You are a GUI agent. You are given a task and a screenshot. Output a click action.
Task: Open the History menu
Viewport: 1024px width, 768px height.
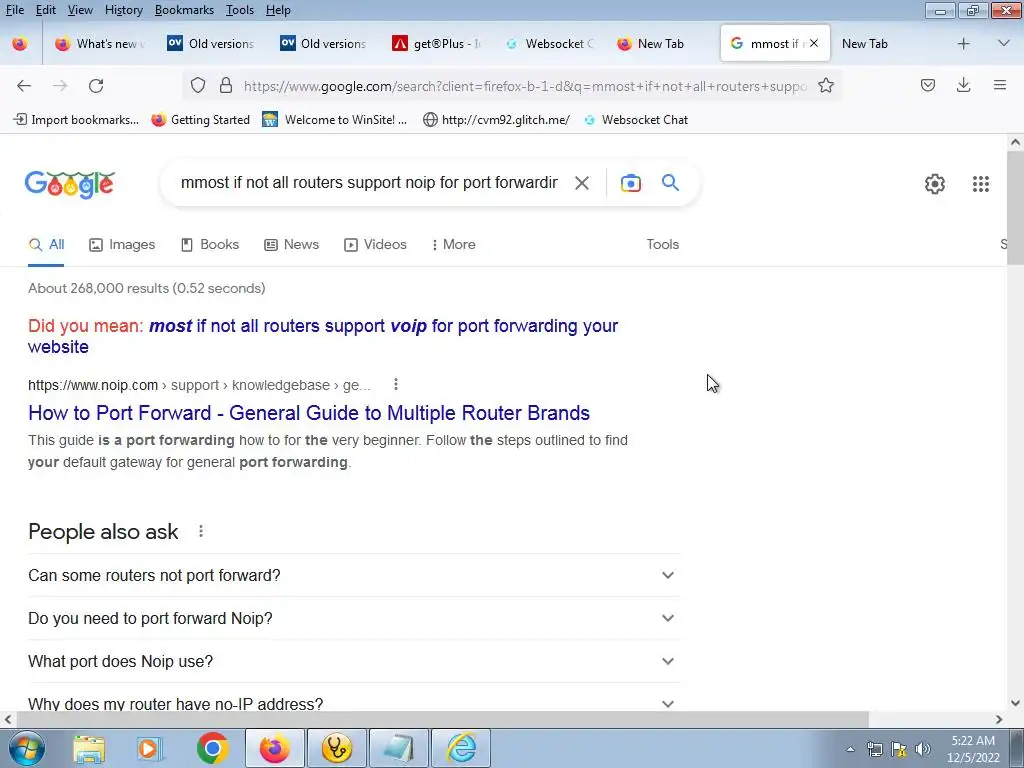(x=123, y=10)
